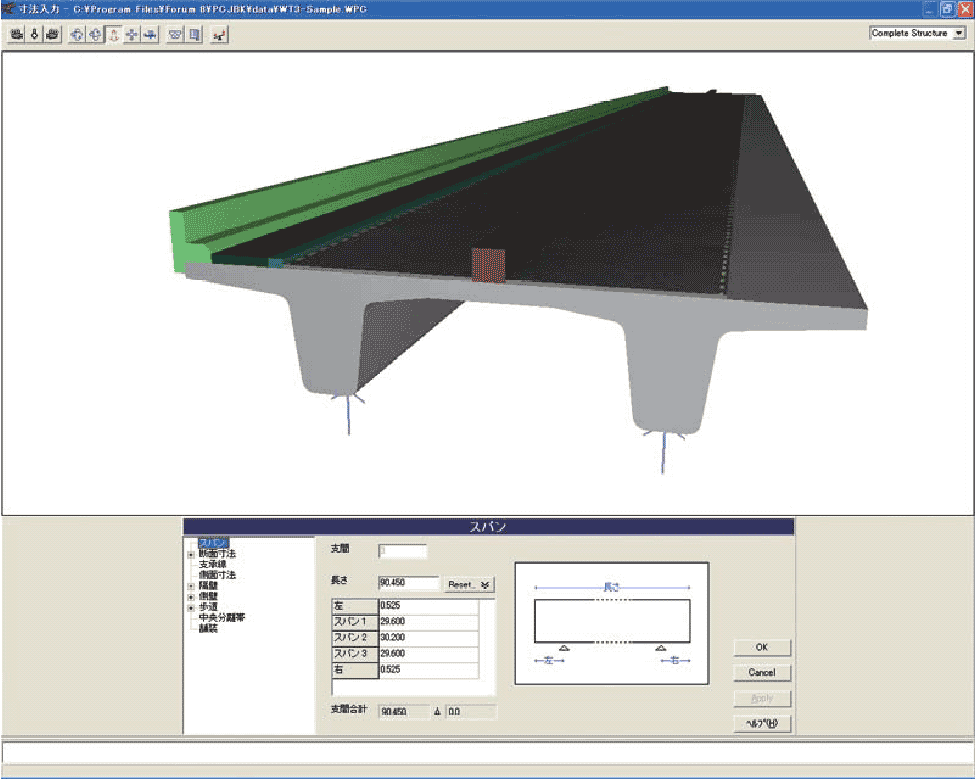Click the horizontal move tool icon
The image size is (976, 780).
tap(150, 35)
